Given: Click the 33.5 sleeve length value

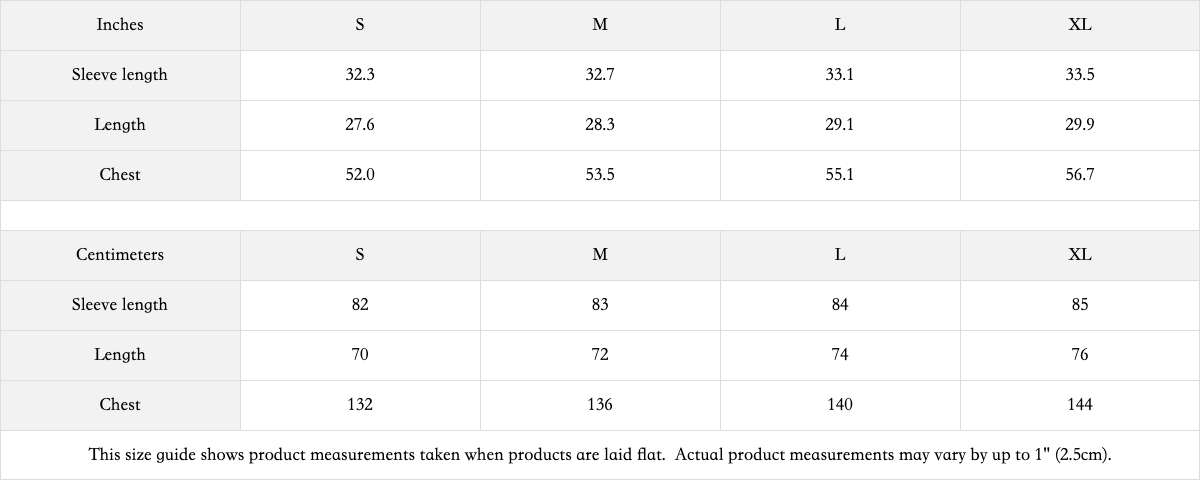Looking at the screenshot, I should tap(1080, 75).
